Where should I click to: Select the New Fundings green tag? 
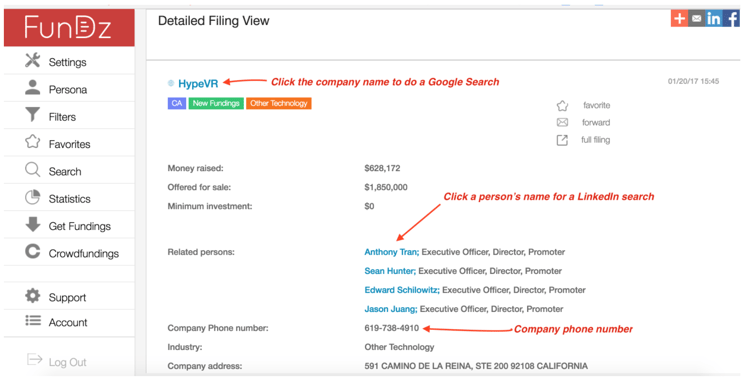coord(216,103)
